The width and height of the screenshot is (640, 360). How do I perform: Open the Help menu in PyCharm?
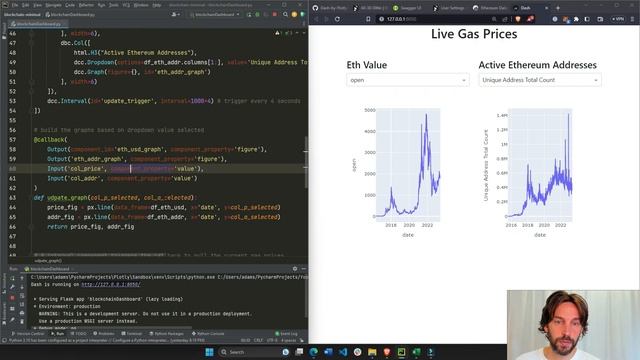pyautogui.click(x=157, y=5)
